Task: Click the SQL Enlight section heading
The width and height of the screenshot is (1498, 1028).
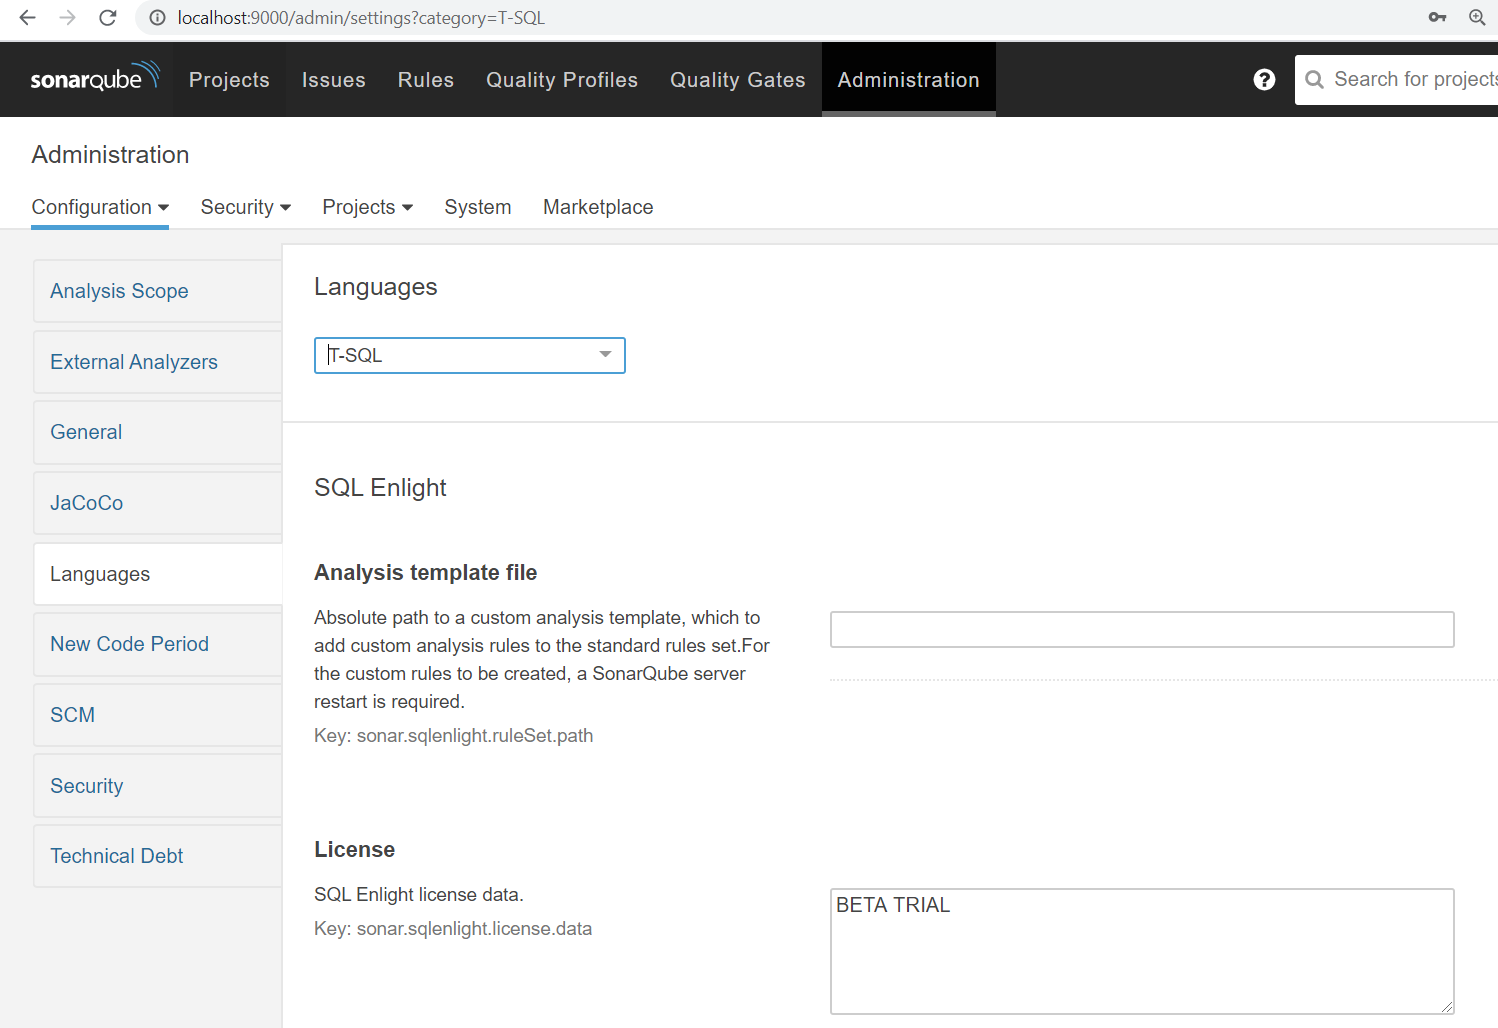Action: point(380,487)
